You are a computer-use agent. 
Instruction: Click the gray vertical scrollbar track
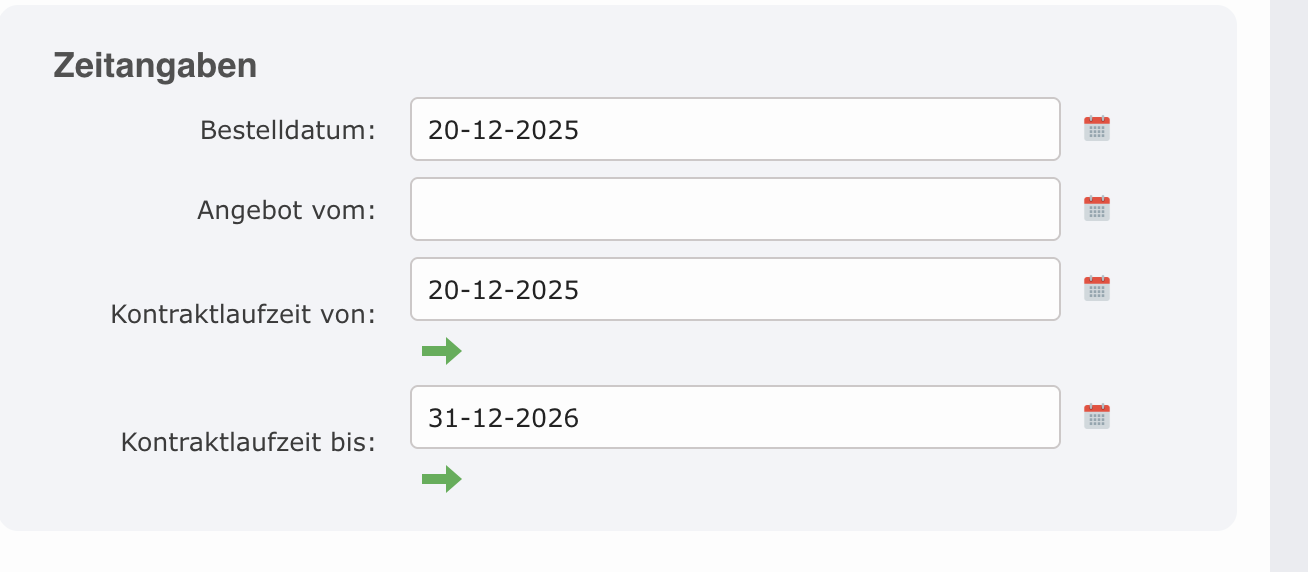(1288, 286)
